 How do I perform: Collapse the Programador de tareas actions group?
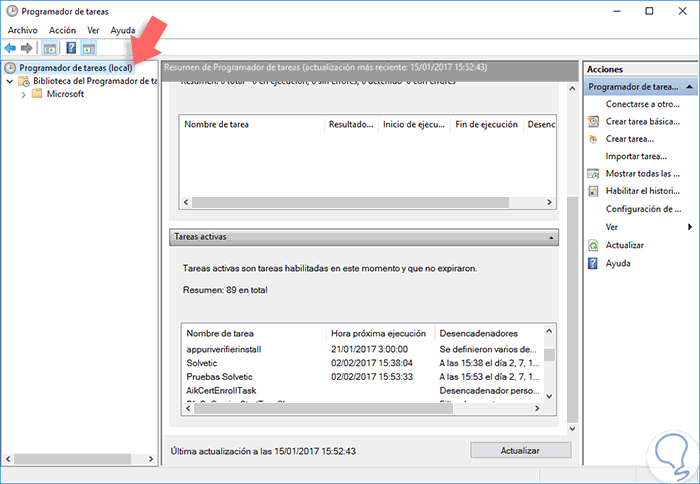[x=689, y=87]
